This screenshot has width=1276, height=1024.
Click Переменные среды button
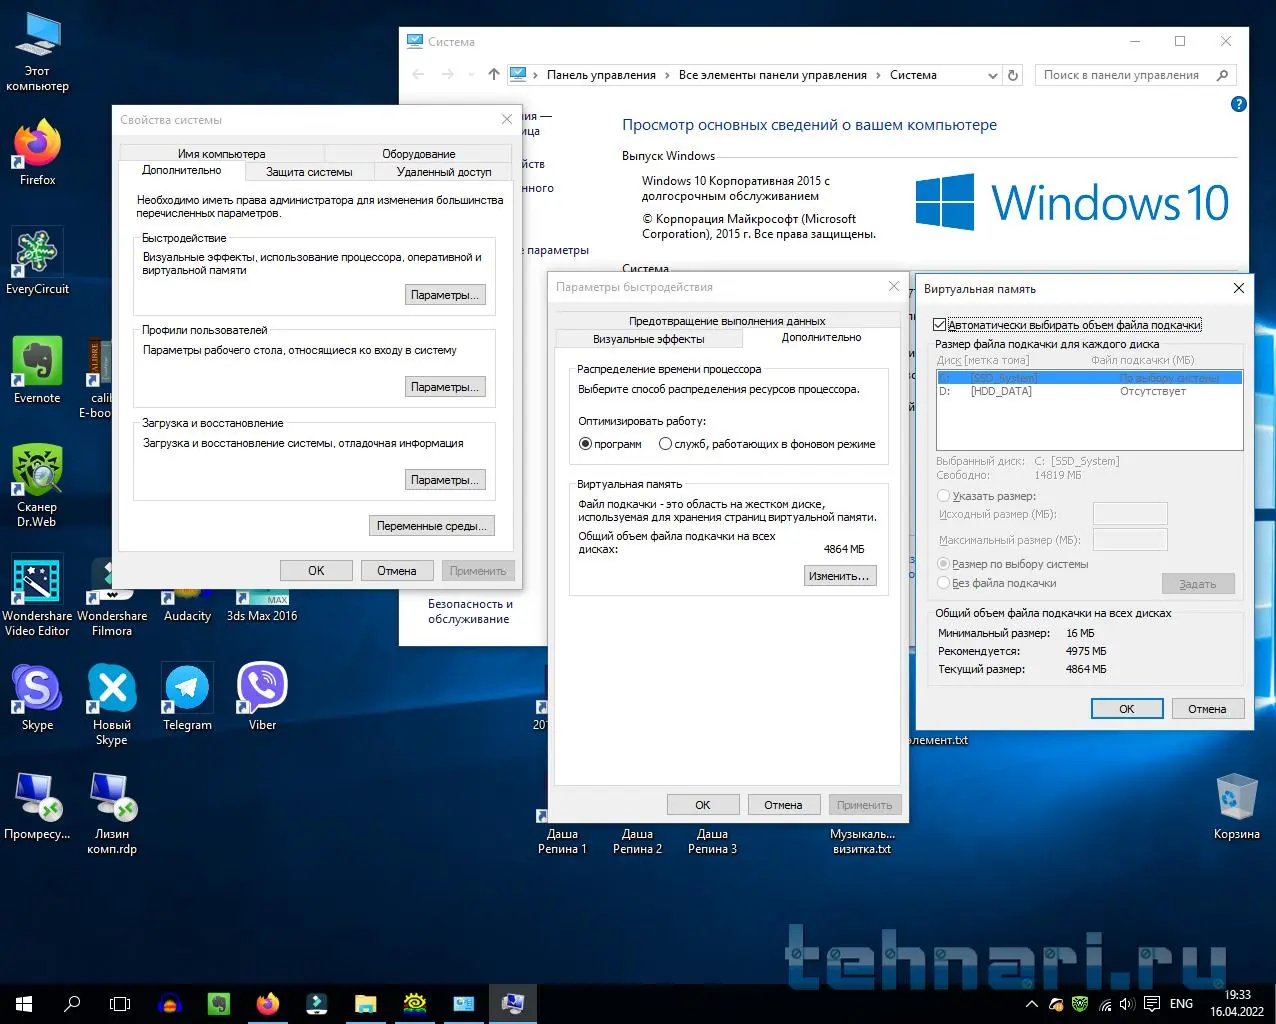[431, 526]
